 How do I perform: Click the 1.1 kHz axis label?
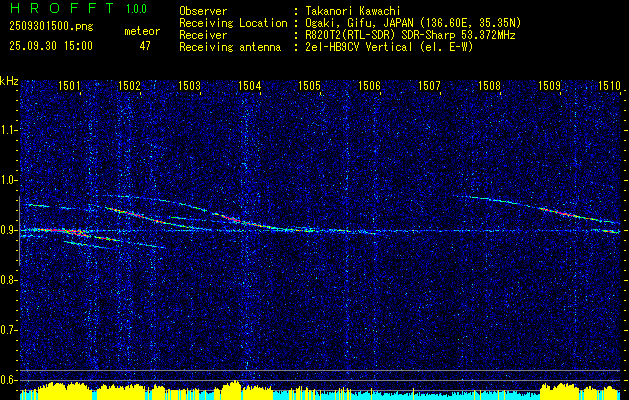[x=8, y=130]
